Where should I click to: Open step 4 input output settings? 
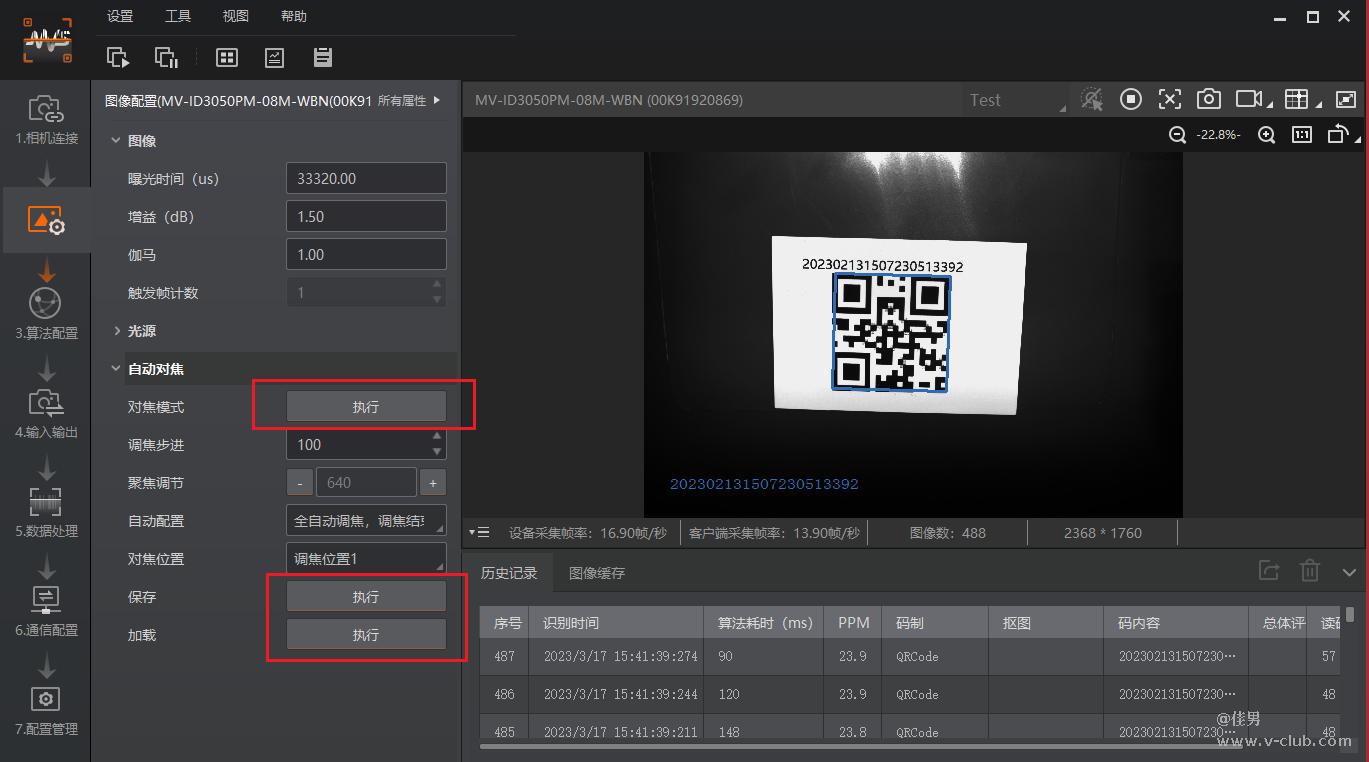pos(46,412)
